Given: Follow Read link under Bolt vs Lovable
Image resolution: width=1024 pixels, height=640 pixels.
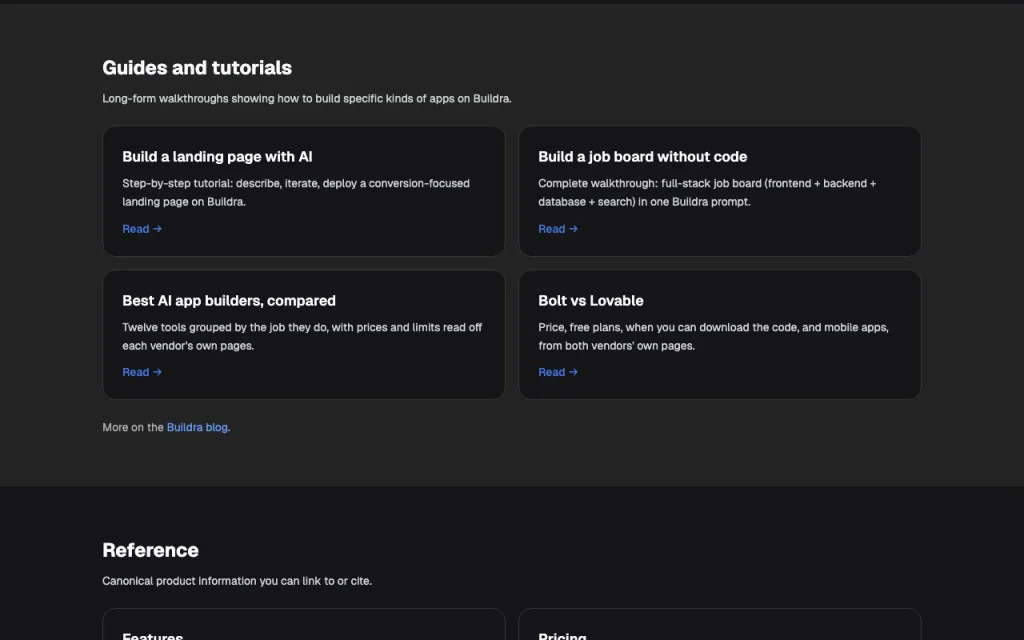Looking at the screenshot, I should [x=558, y=372].
